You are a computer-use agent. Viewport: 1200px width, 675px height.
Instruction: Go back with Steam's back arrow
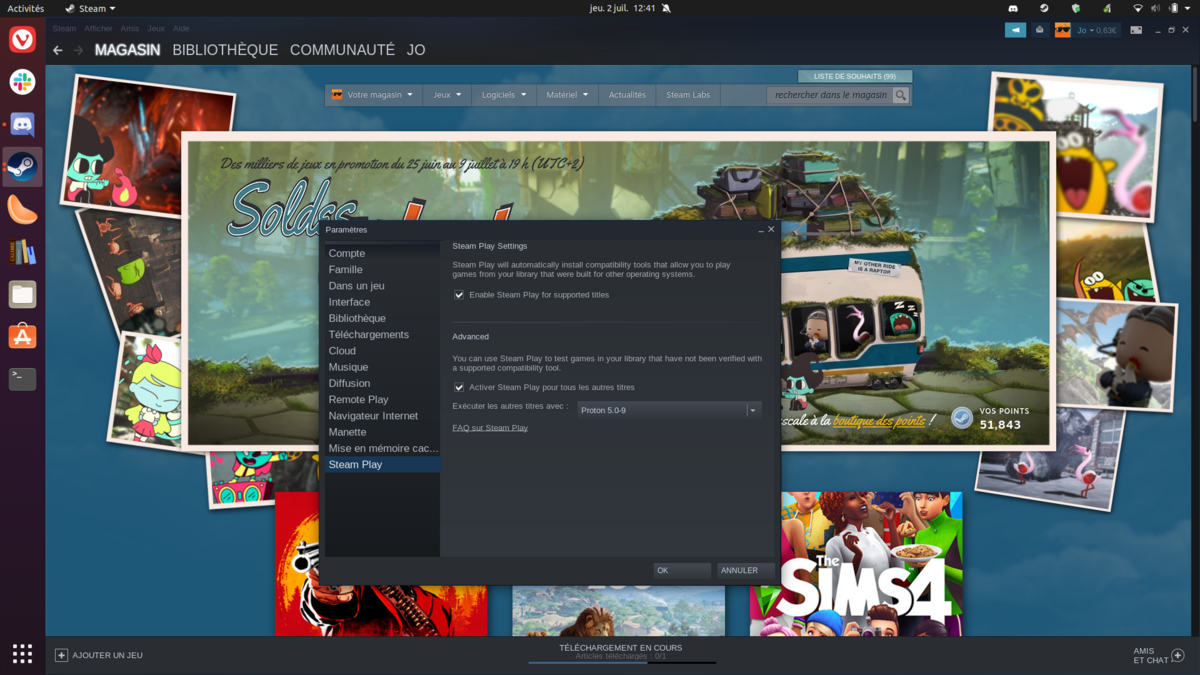(x=58, y=50)
